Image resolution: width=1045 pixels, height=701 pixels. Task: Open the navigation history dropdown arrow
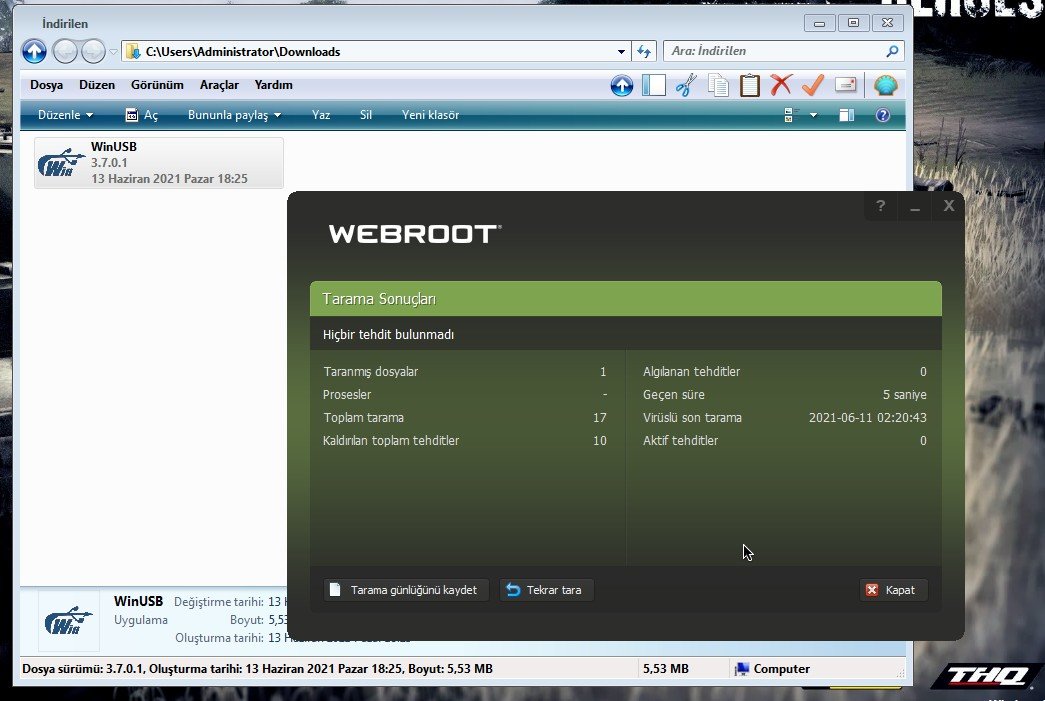click(113, 52)
